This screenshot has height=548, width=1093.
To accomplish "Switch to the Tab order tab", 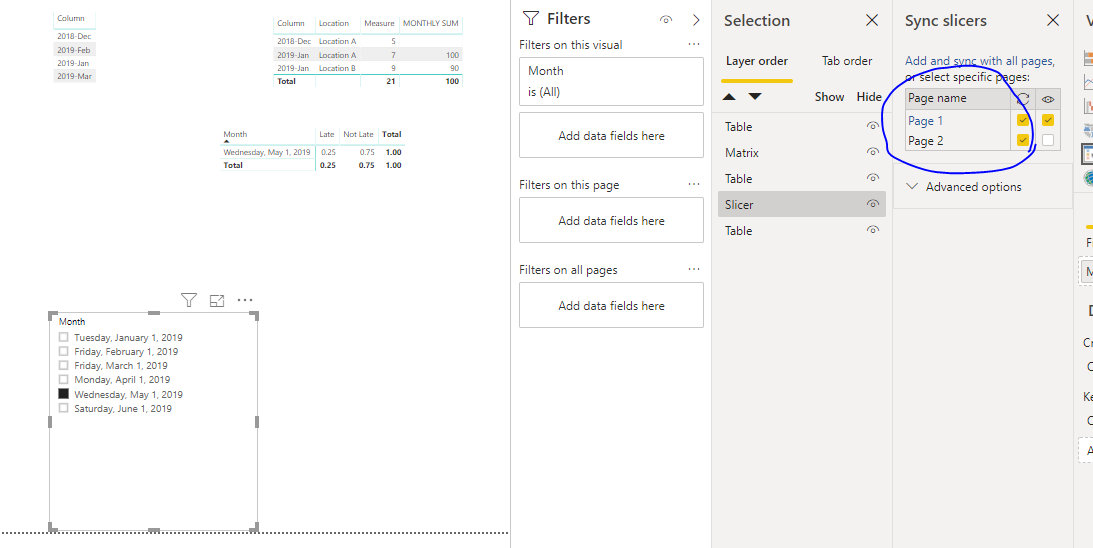I will click(847, 61).
